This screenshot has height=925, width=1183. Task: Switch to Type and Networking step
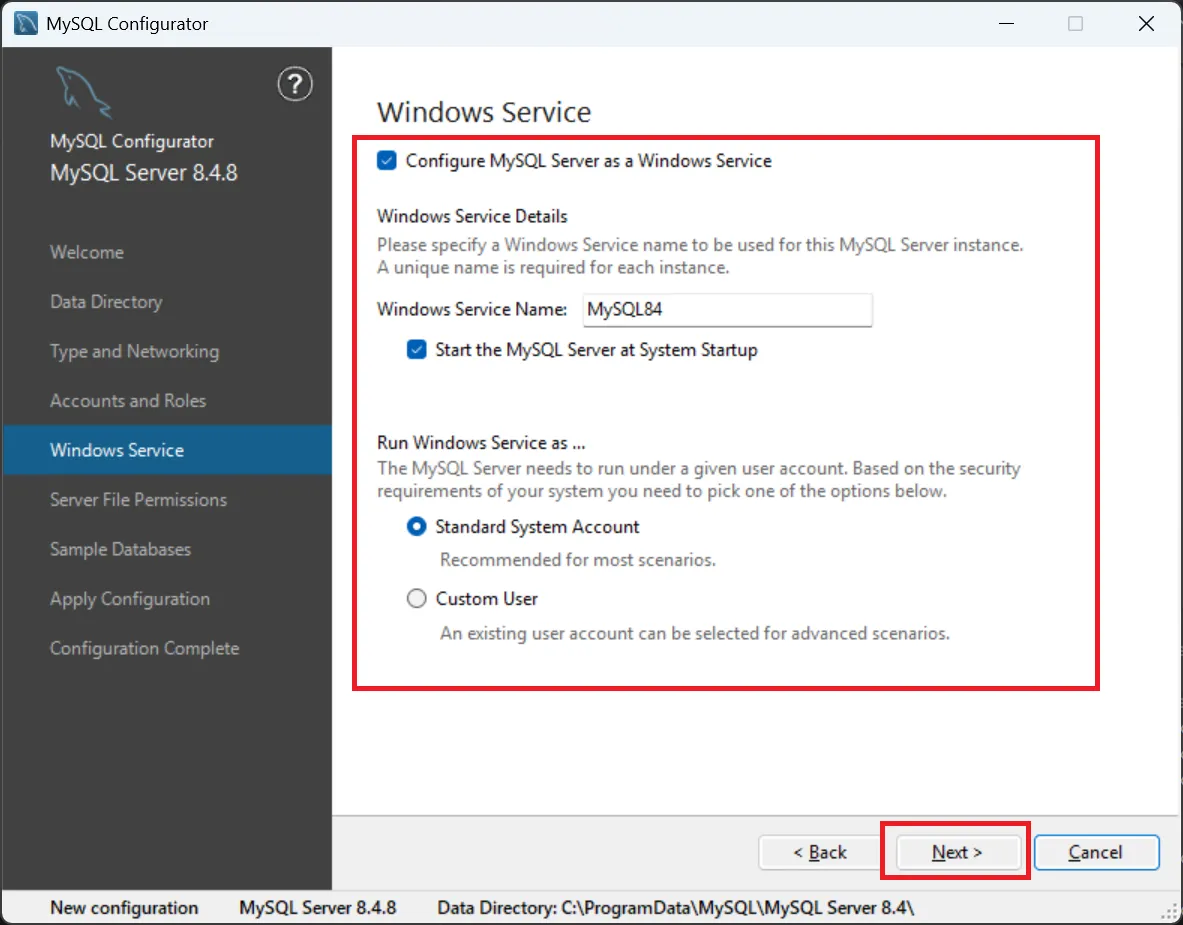click(134, 351)
